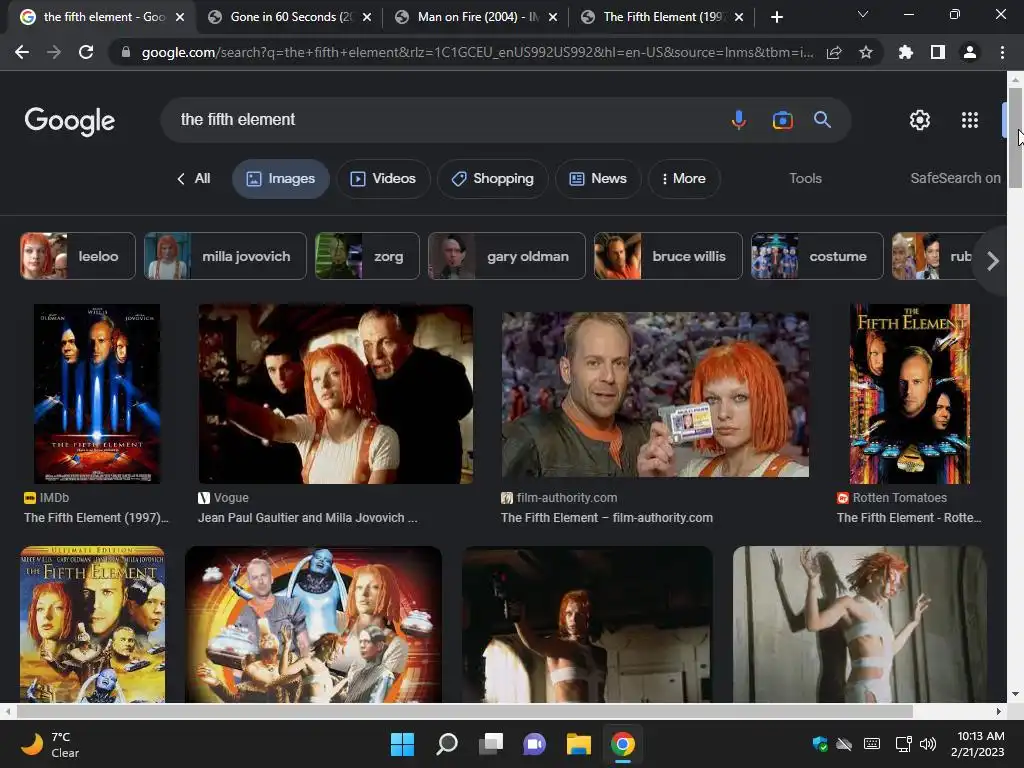
Task: Click the horizontal scrollbar at page bottom
Action: click(464, 711)
